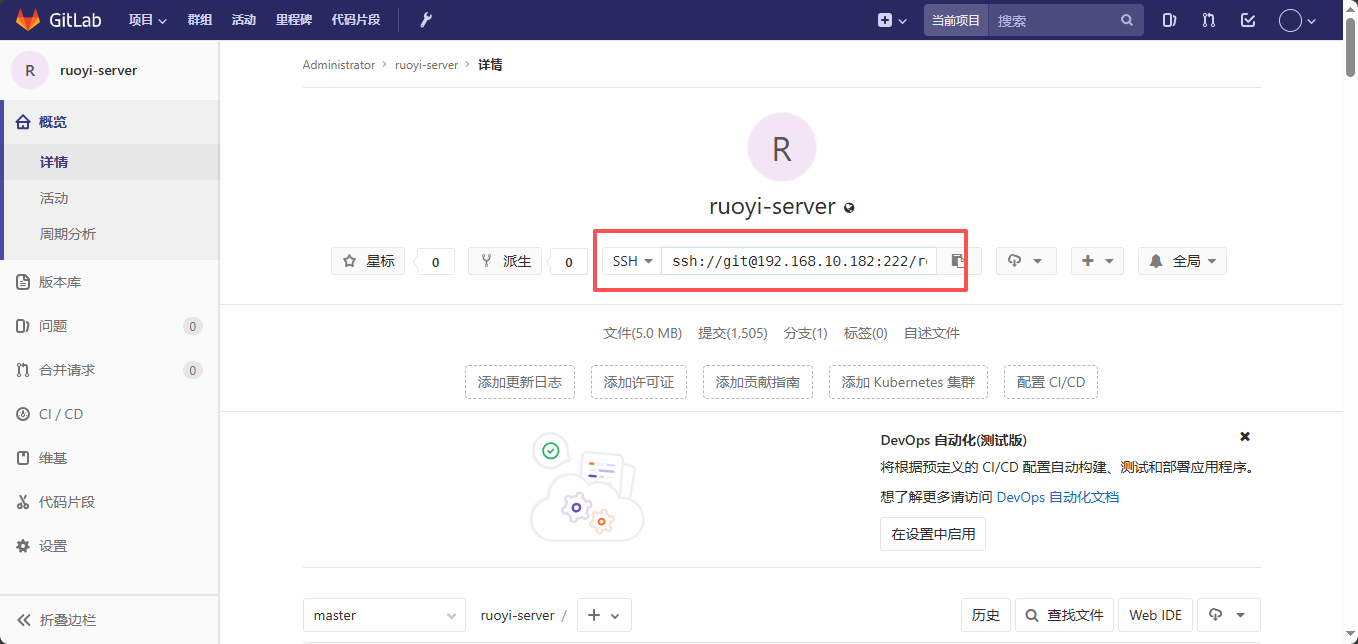This screenshot has width=1358, height=644.
Task: Go to the 群组 menu item
Action: click(200, 20)
